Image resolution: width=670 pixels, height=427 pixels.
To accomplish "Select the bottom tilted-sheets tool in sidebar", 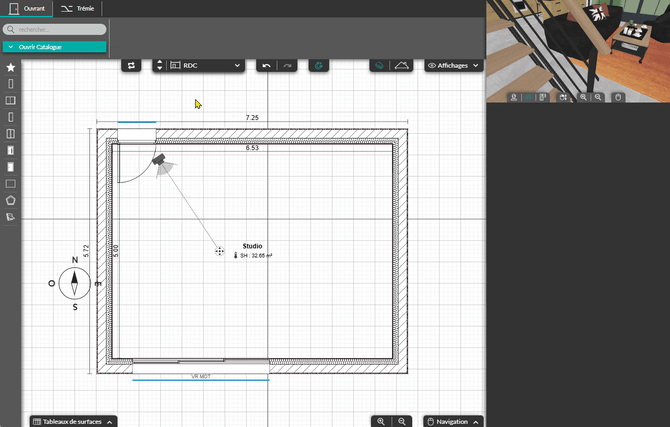I will click(11, 217).
